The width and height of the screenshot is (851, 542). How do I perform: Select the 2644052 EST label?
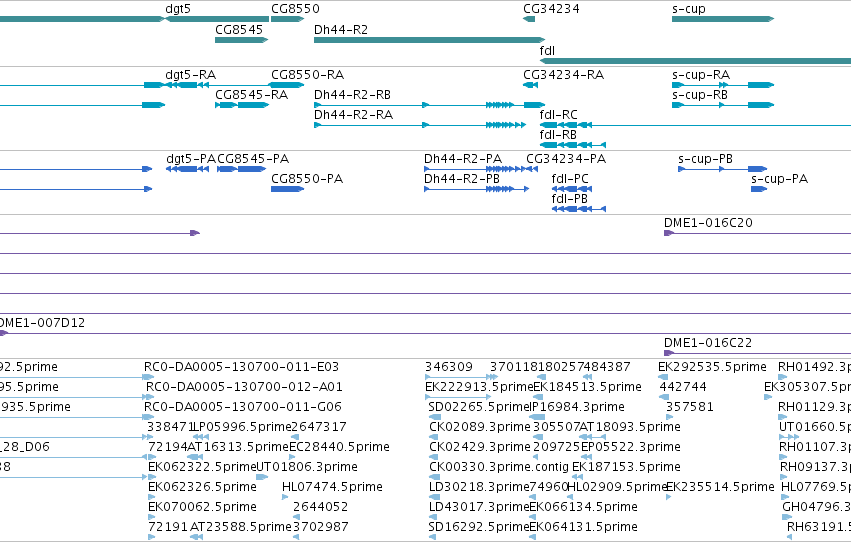click(321, 507)
